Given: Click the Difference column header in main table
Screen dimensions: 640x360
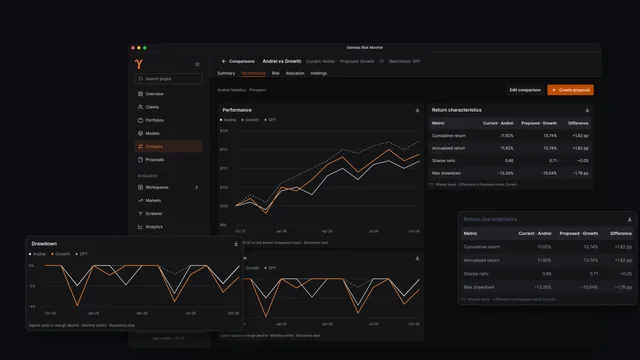Looking at the screenshot, I should point(578,123).
